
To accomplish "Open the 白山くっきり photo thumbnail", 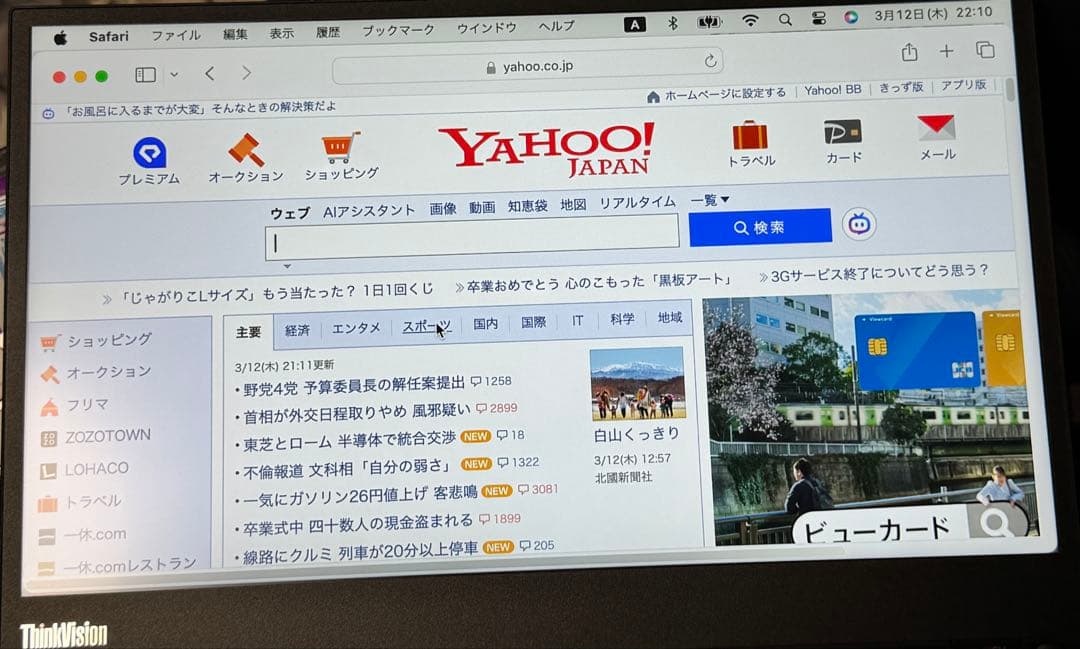I will [638, 384].
